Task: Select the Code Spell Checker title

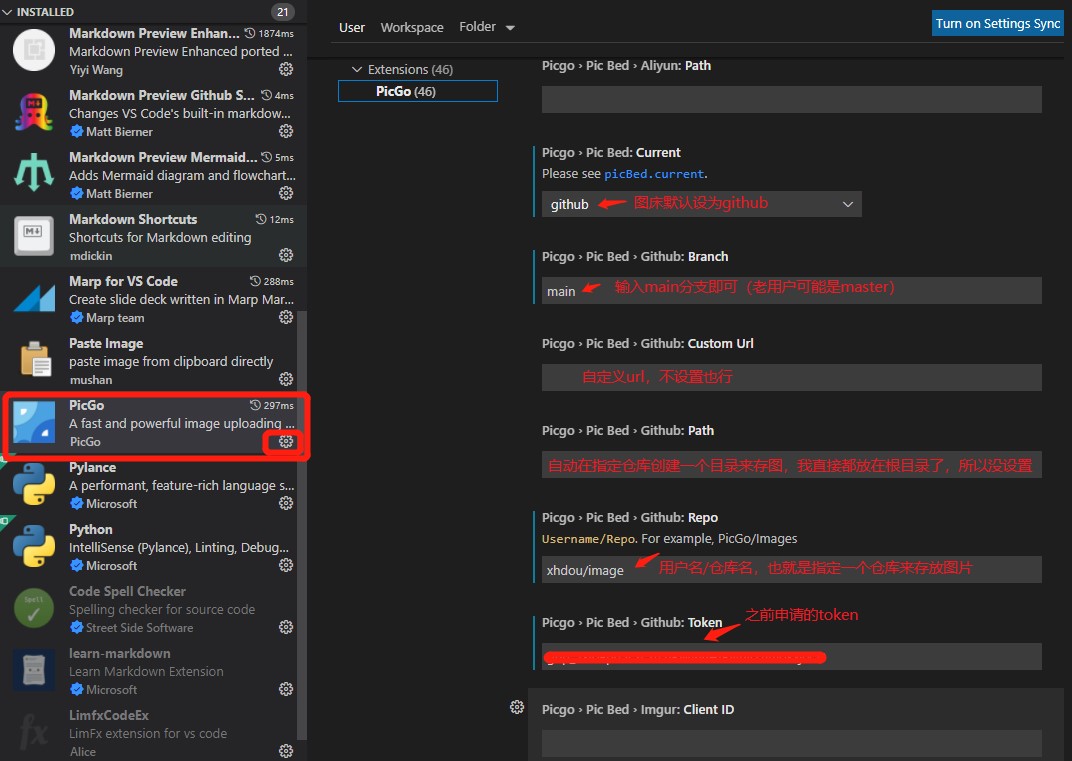Action: pos(127,591)
